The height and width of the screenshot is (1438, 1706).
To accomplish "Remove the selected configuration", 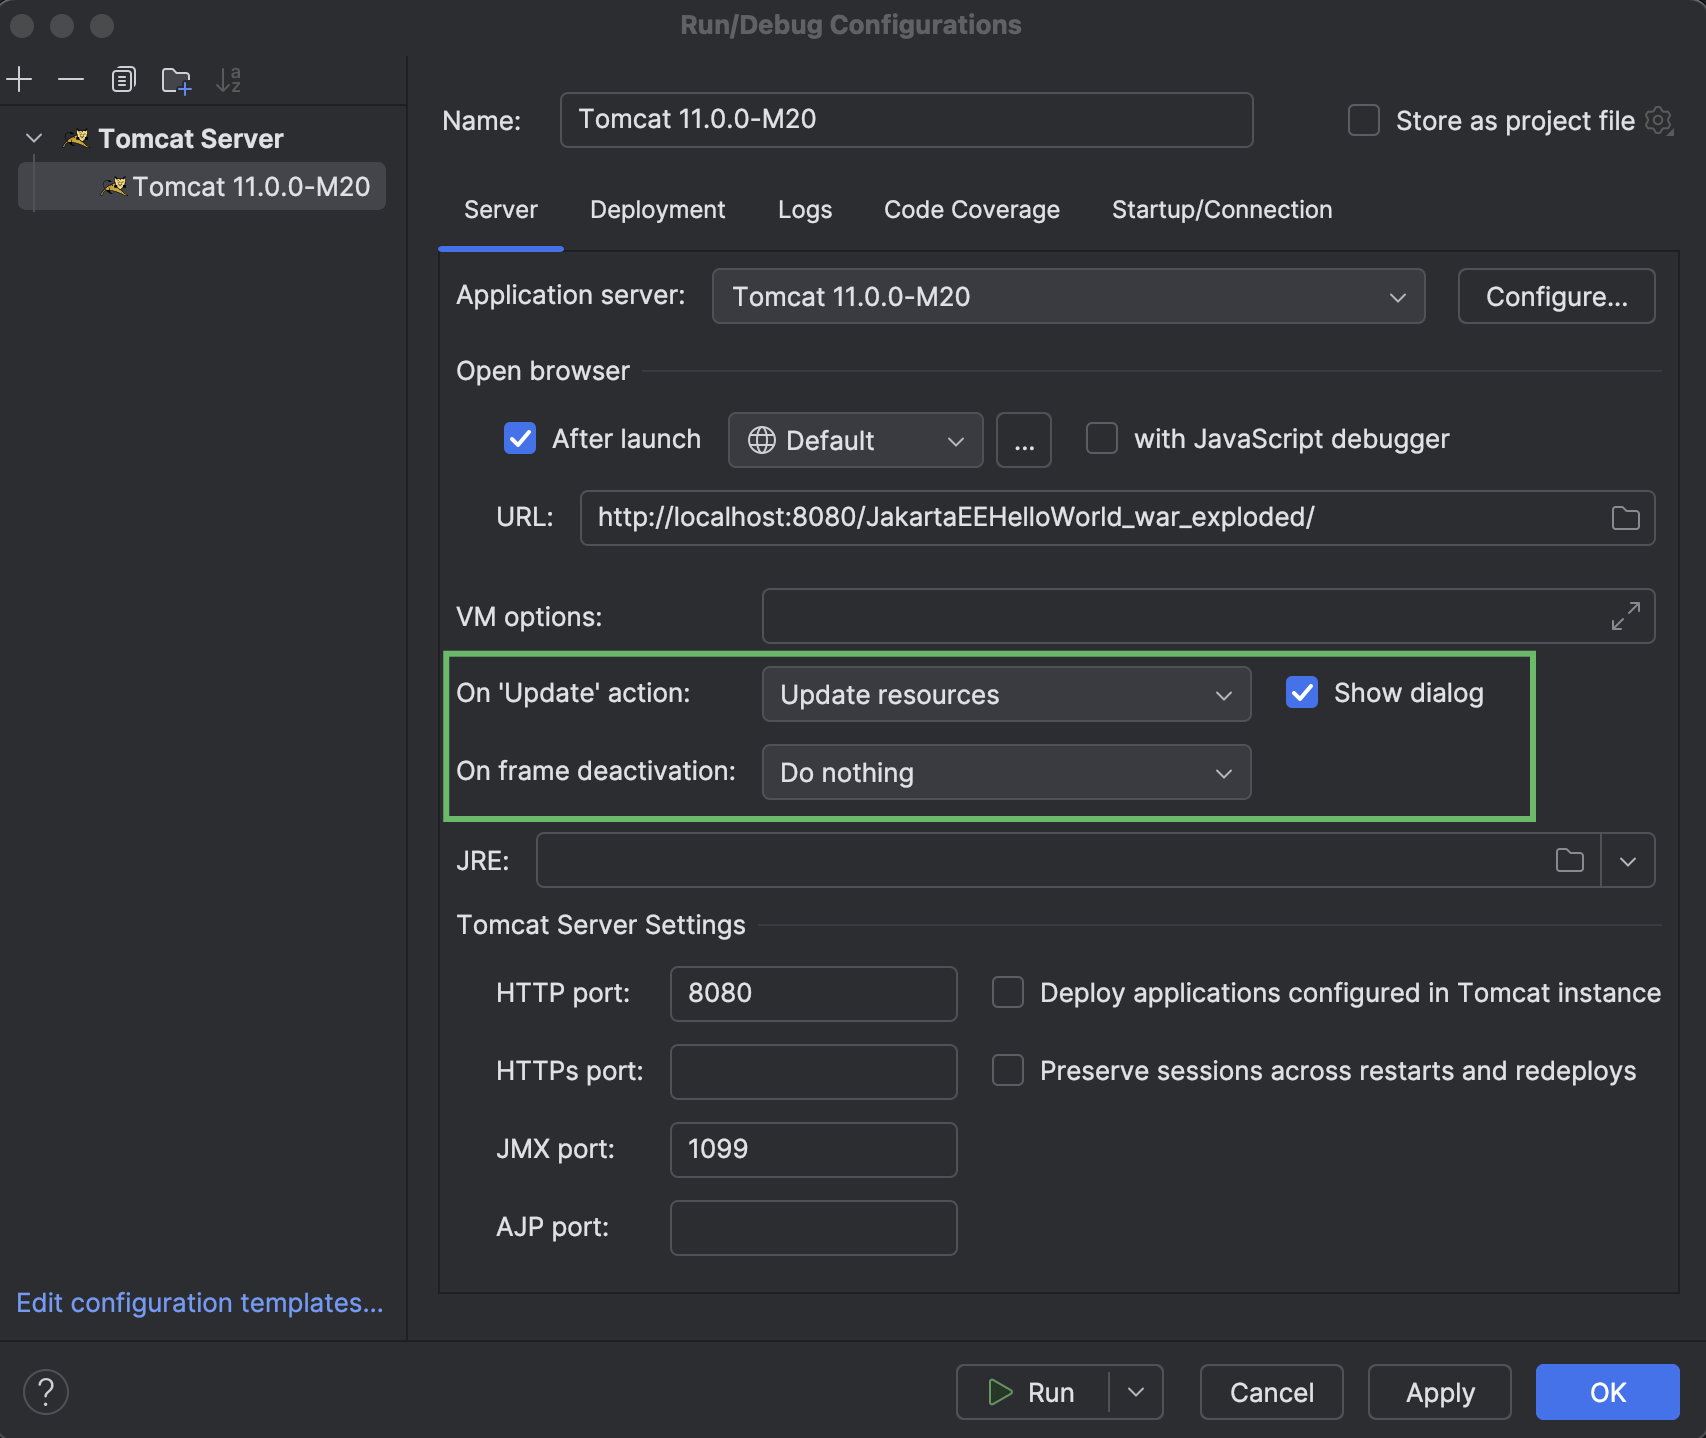I will 70,79.
